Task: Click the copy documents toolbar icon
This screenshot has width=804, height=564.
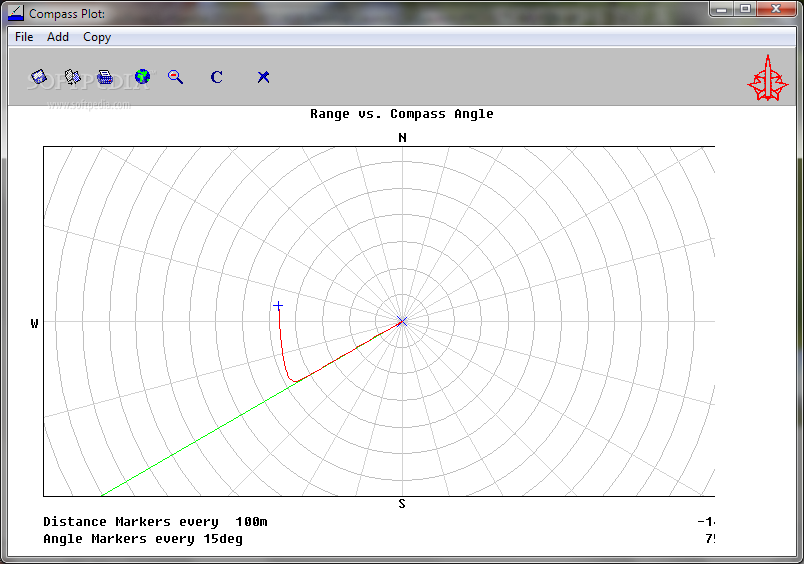Action: click(x=72, y=76)
